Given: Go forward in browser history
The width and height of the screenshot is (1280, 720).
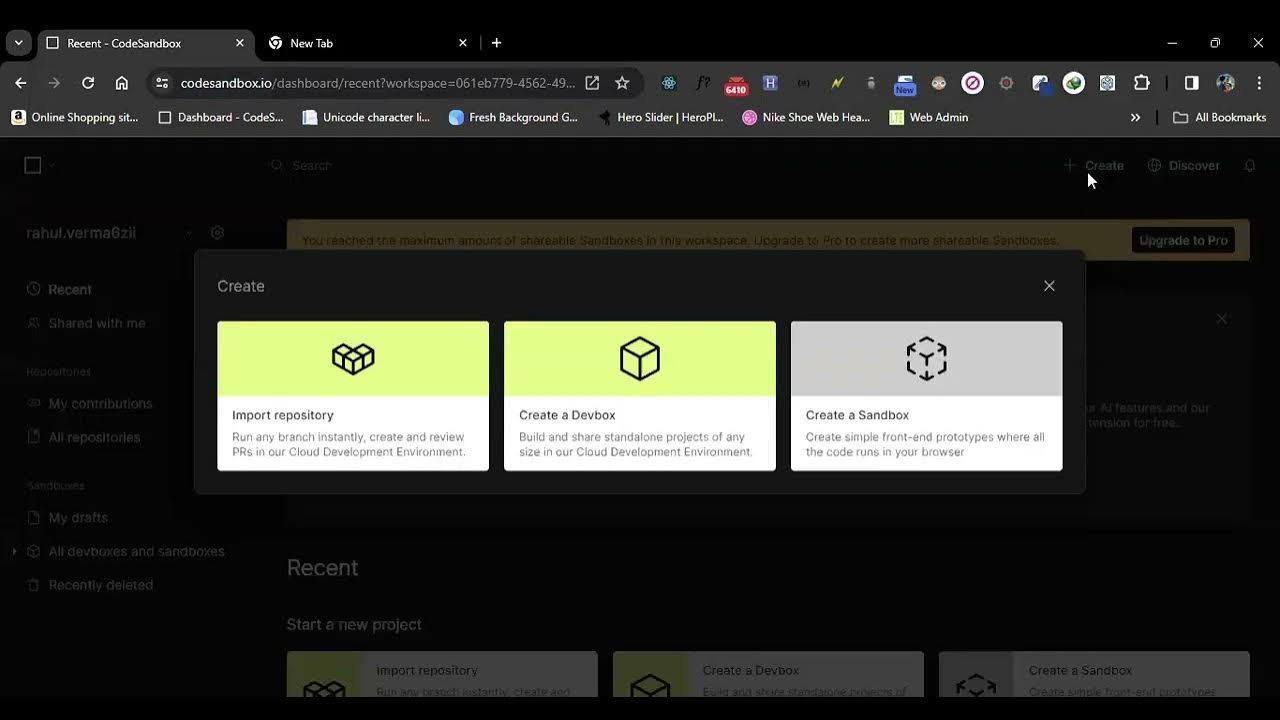Looking at the screenshot, I should [54, 83].
